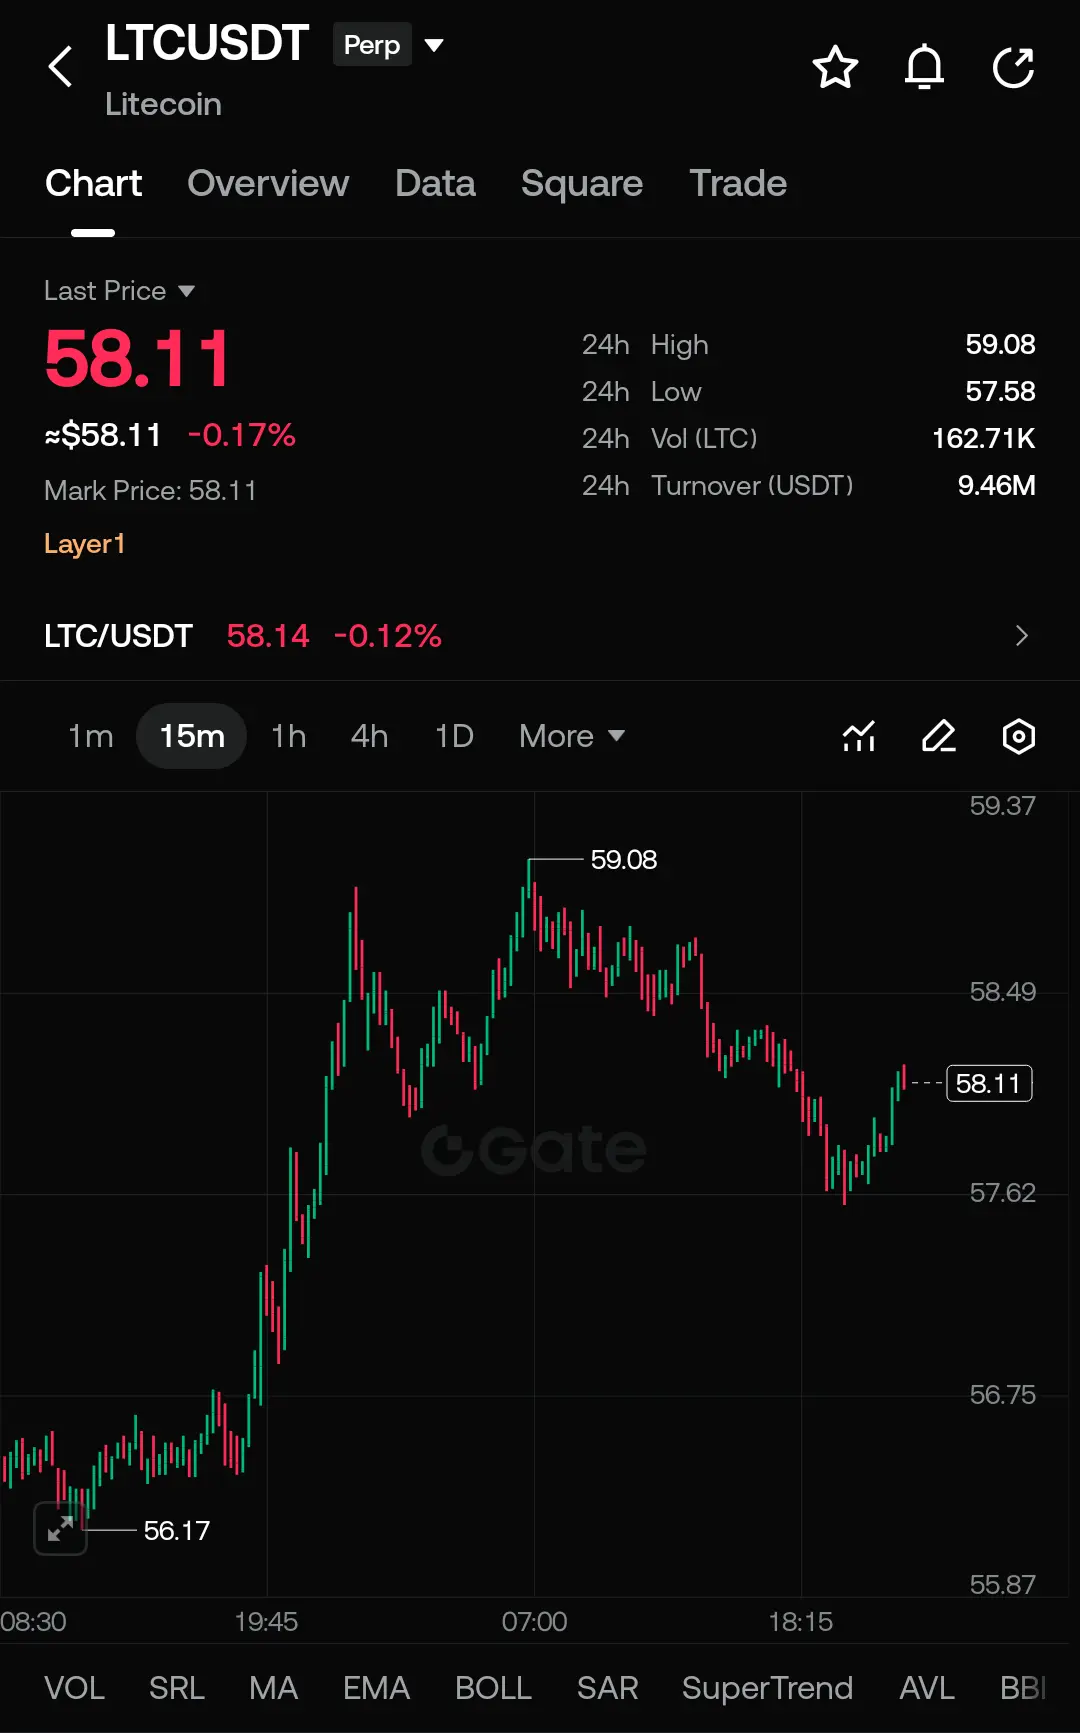Select the 1h timeframe
Viewport: 1080px width, 1733px height.
point(289,736)
